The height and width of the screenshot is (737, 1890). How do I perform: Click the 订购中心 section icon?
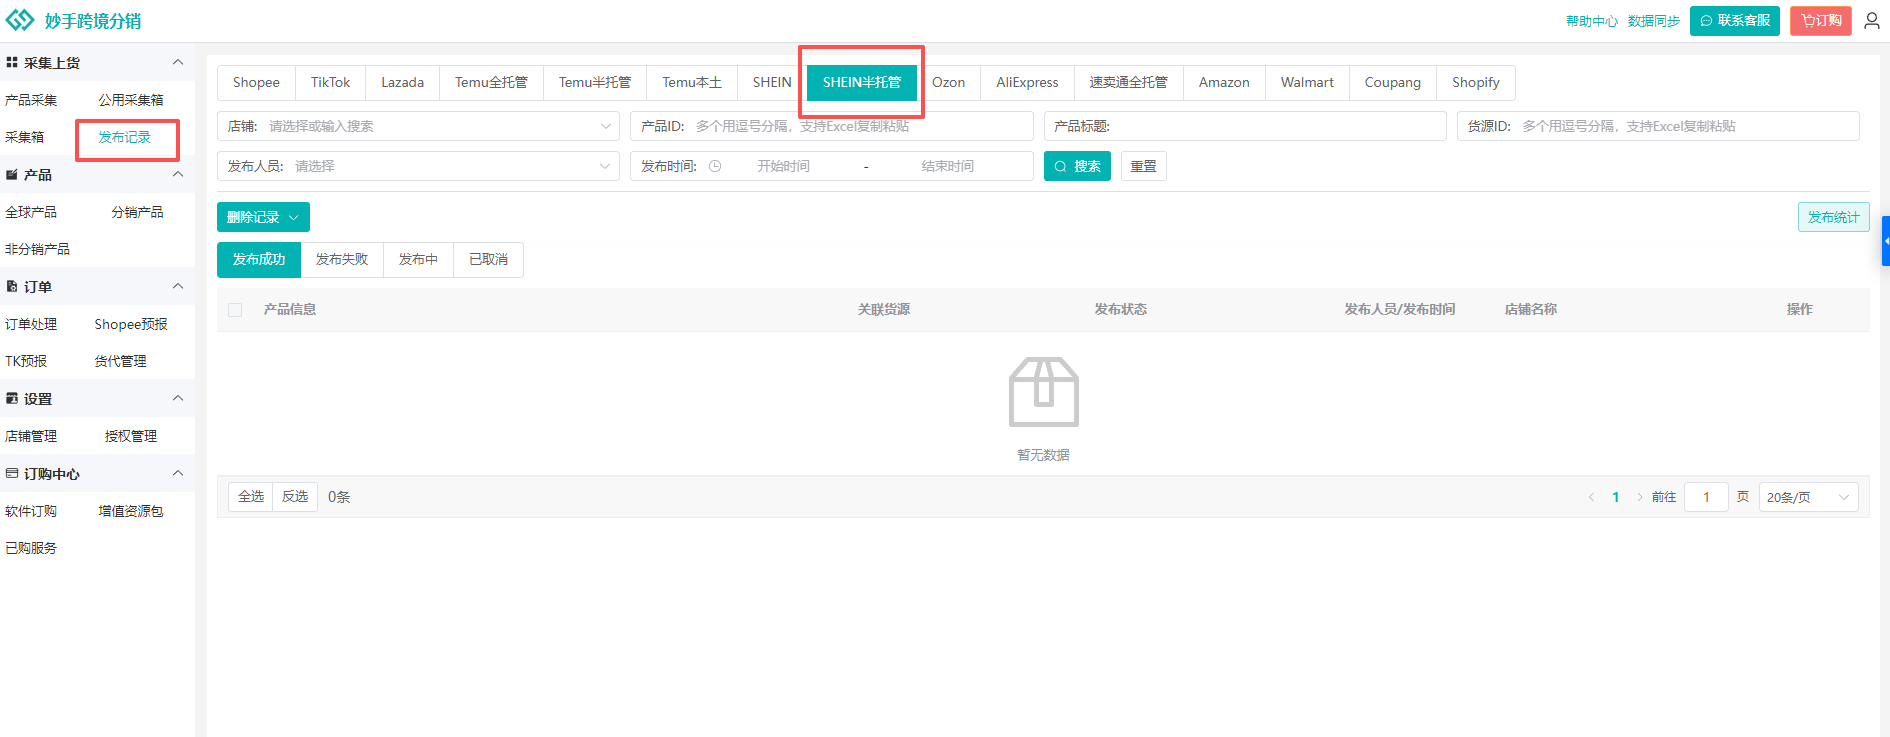[12, 473]
